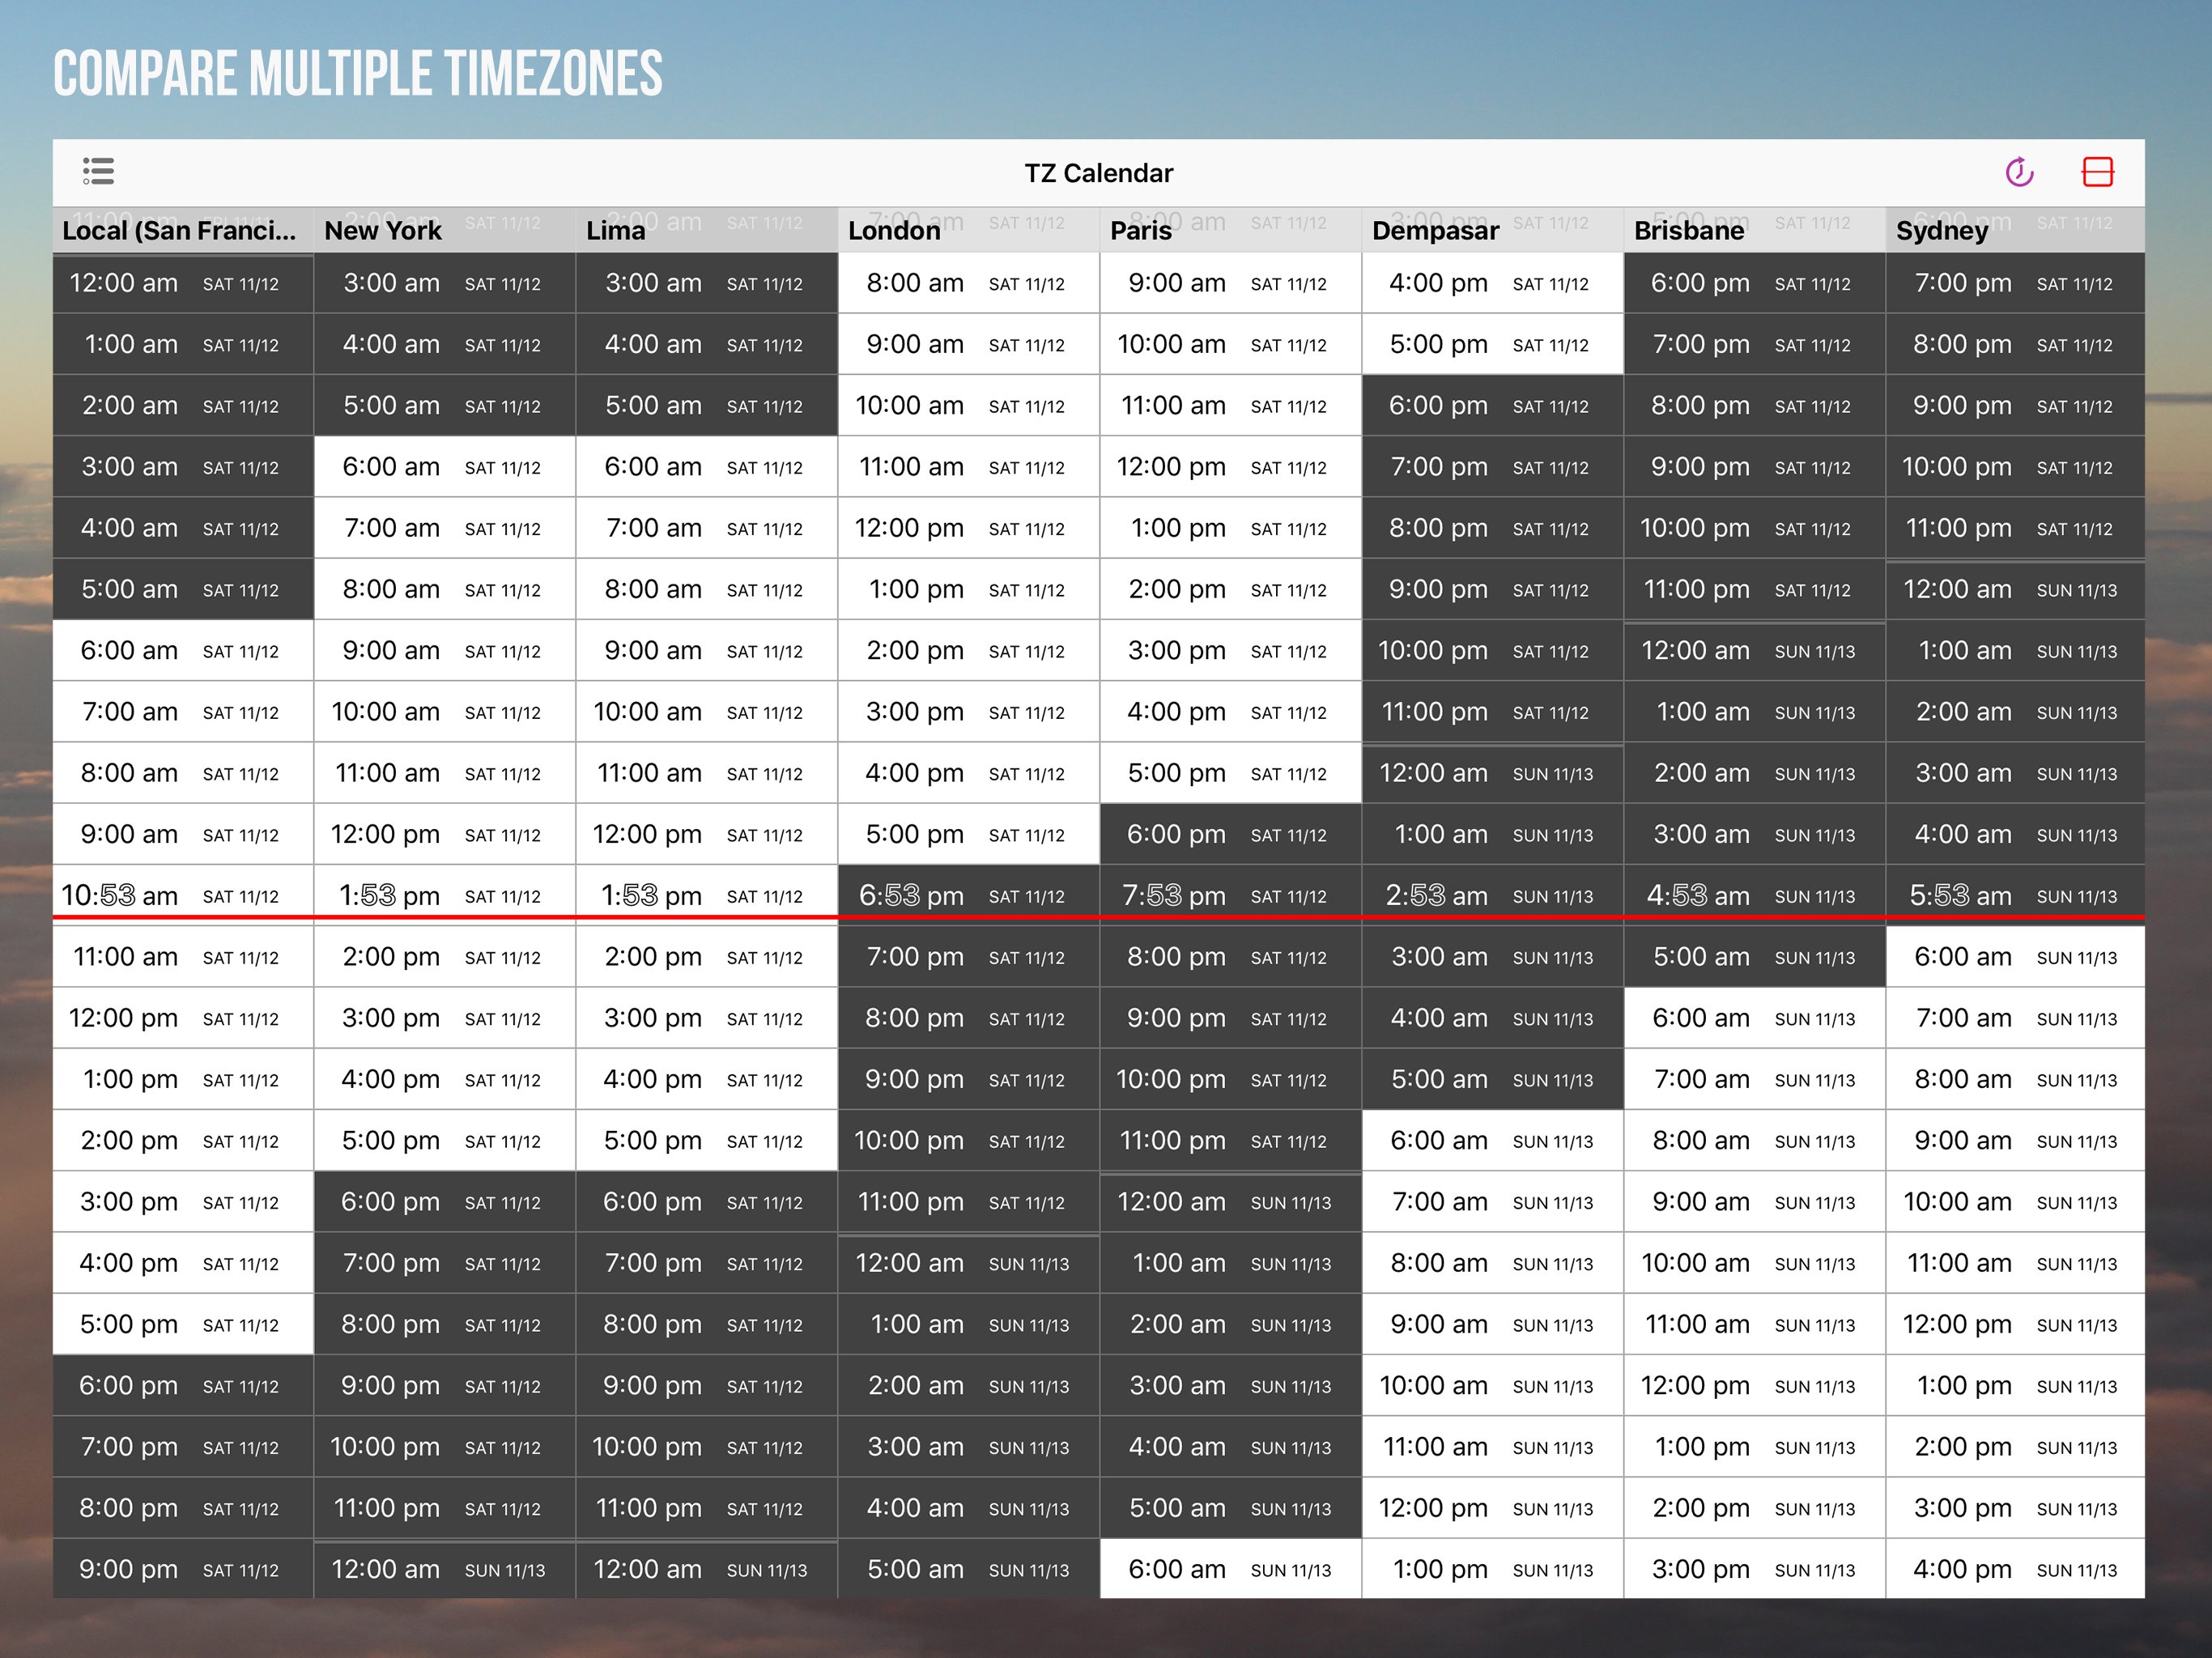2212x1658 pixels.
Task: Click 11:00 pm SAT 11/12 in Lima column
Action: point(707,1508)
